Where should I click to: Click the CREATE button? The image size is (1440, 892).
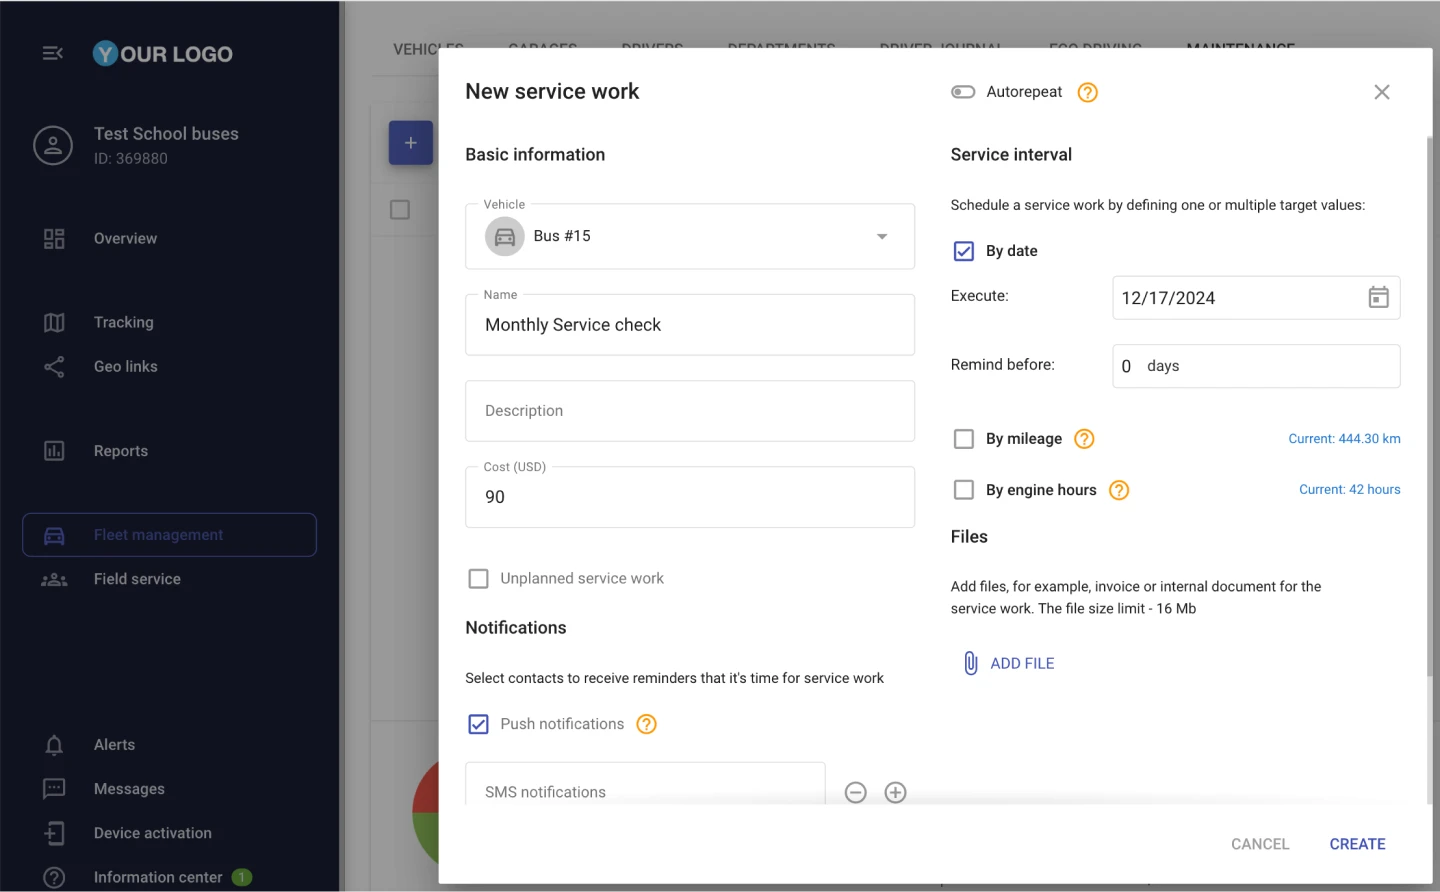(x=1357, y=843)
